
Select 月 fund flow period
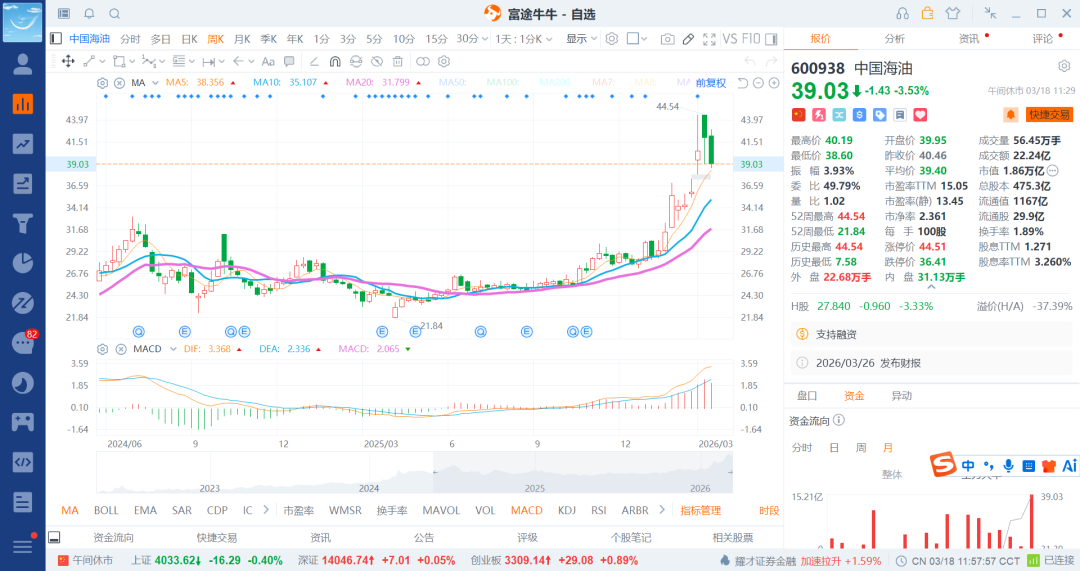click(887, 448)
